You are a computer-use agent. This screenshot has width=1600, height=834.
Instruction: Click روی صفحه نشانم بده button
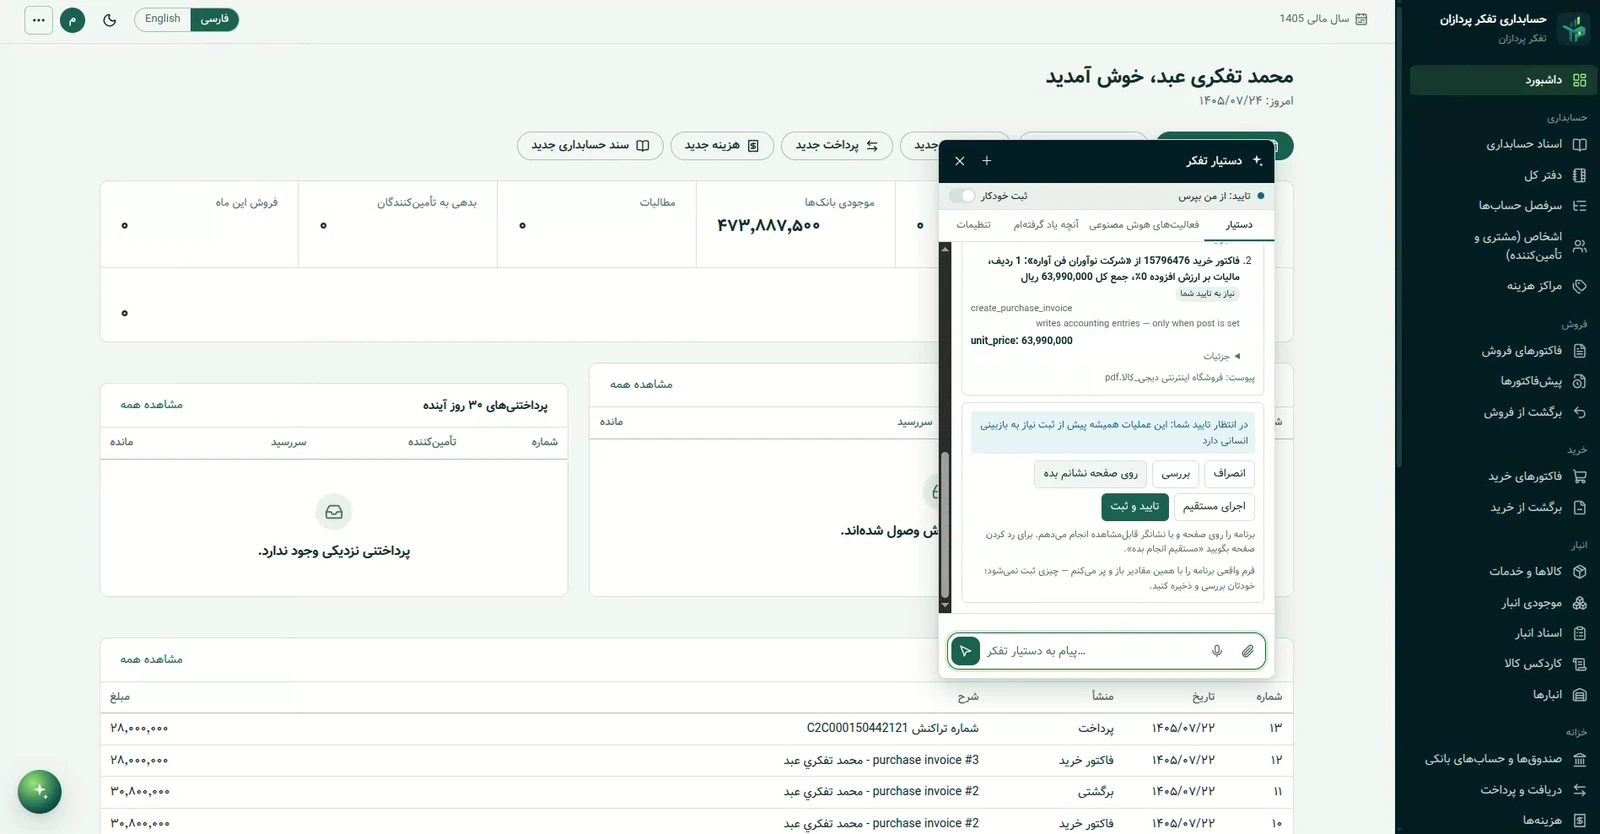pos(1091,474)
